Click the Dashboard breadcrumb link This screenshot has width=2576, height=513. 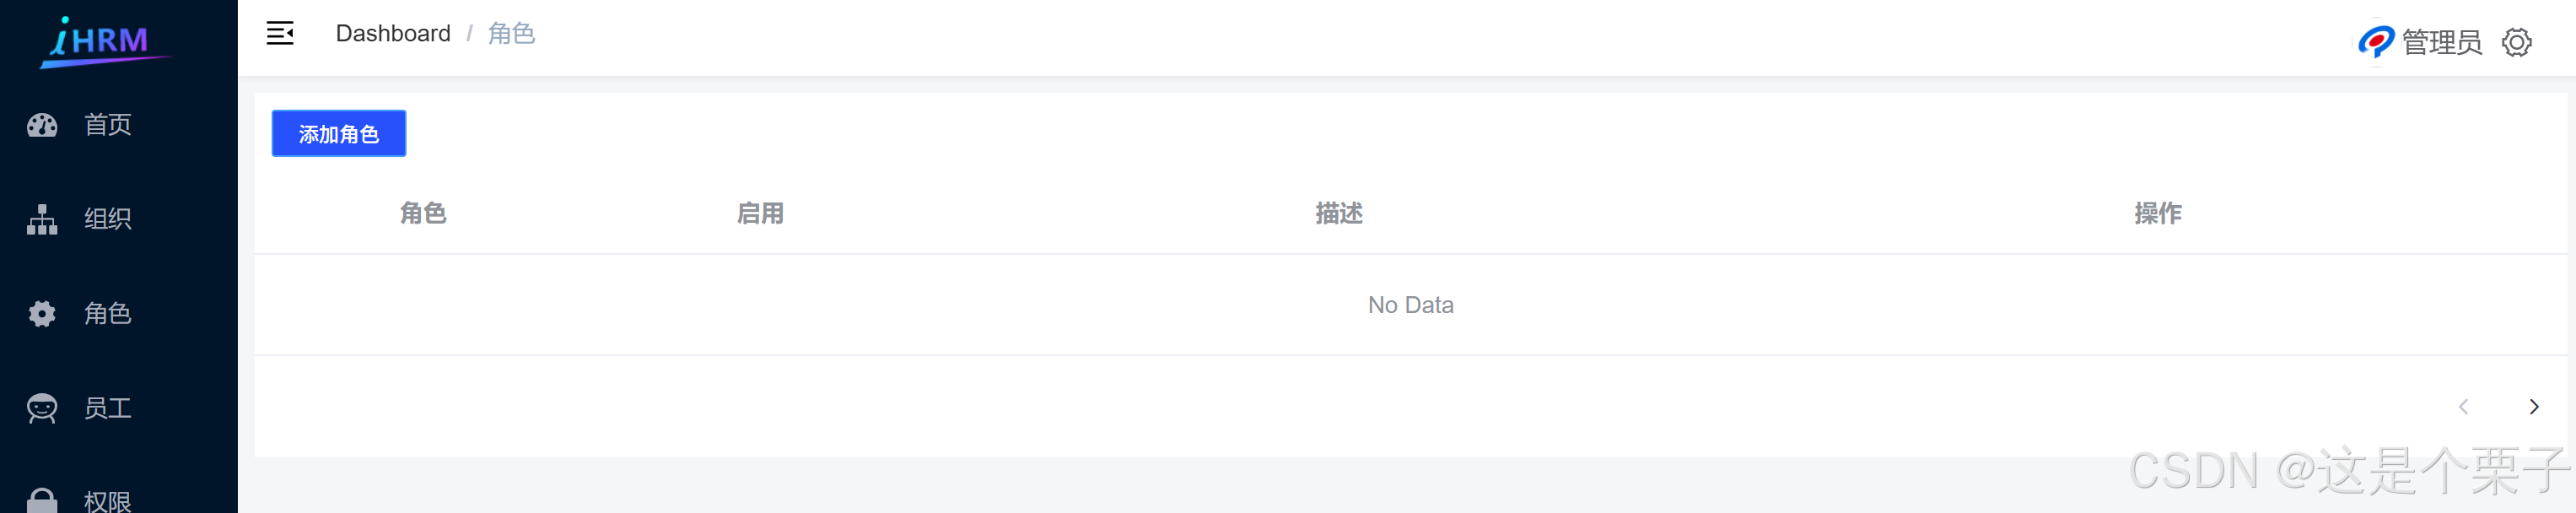[x=393, y=33]
